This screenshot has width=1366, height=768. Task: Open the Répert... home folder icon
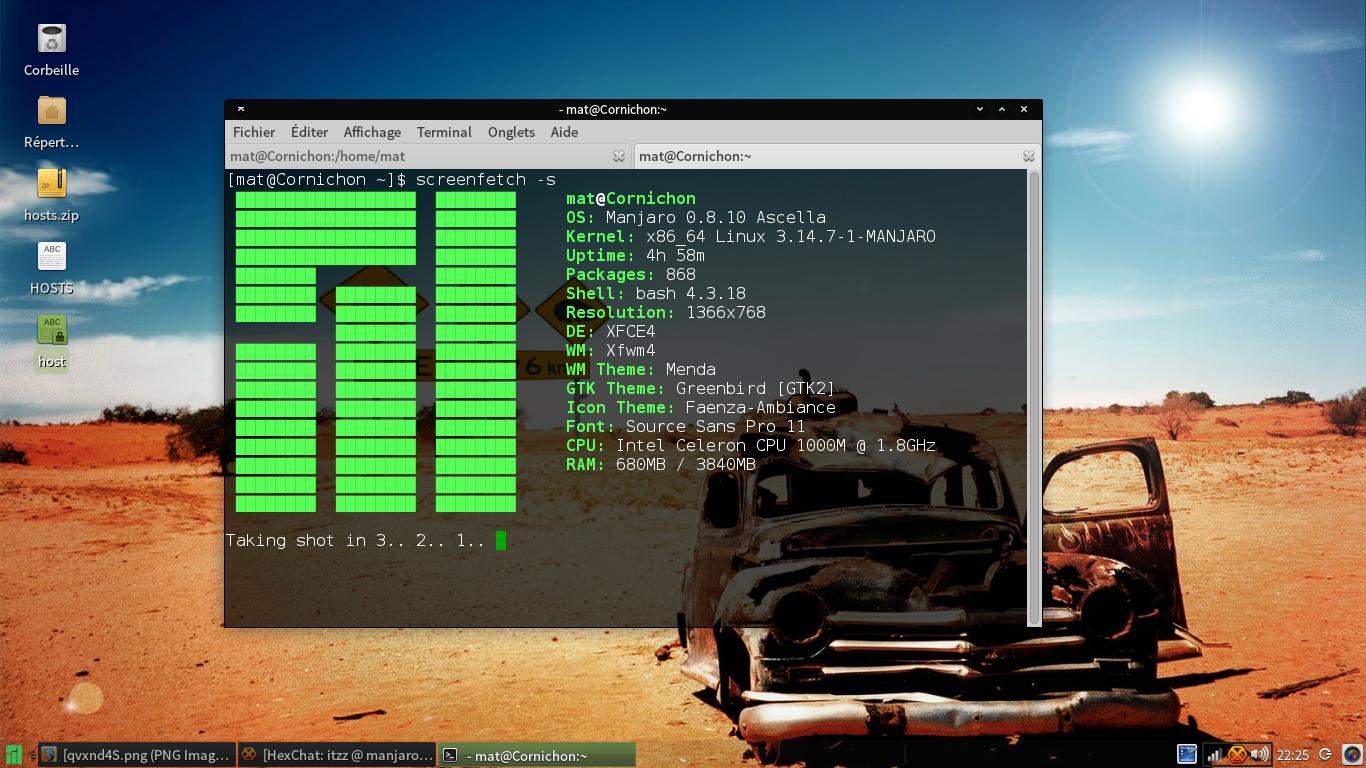coord(52,112)
